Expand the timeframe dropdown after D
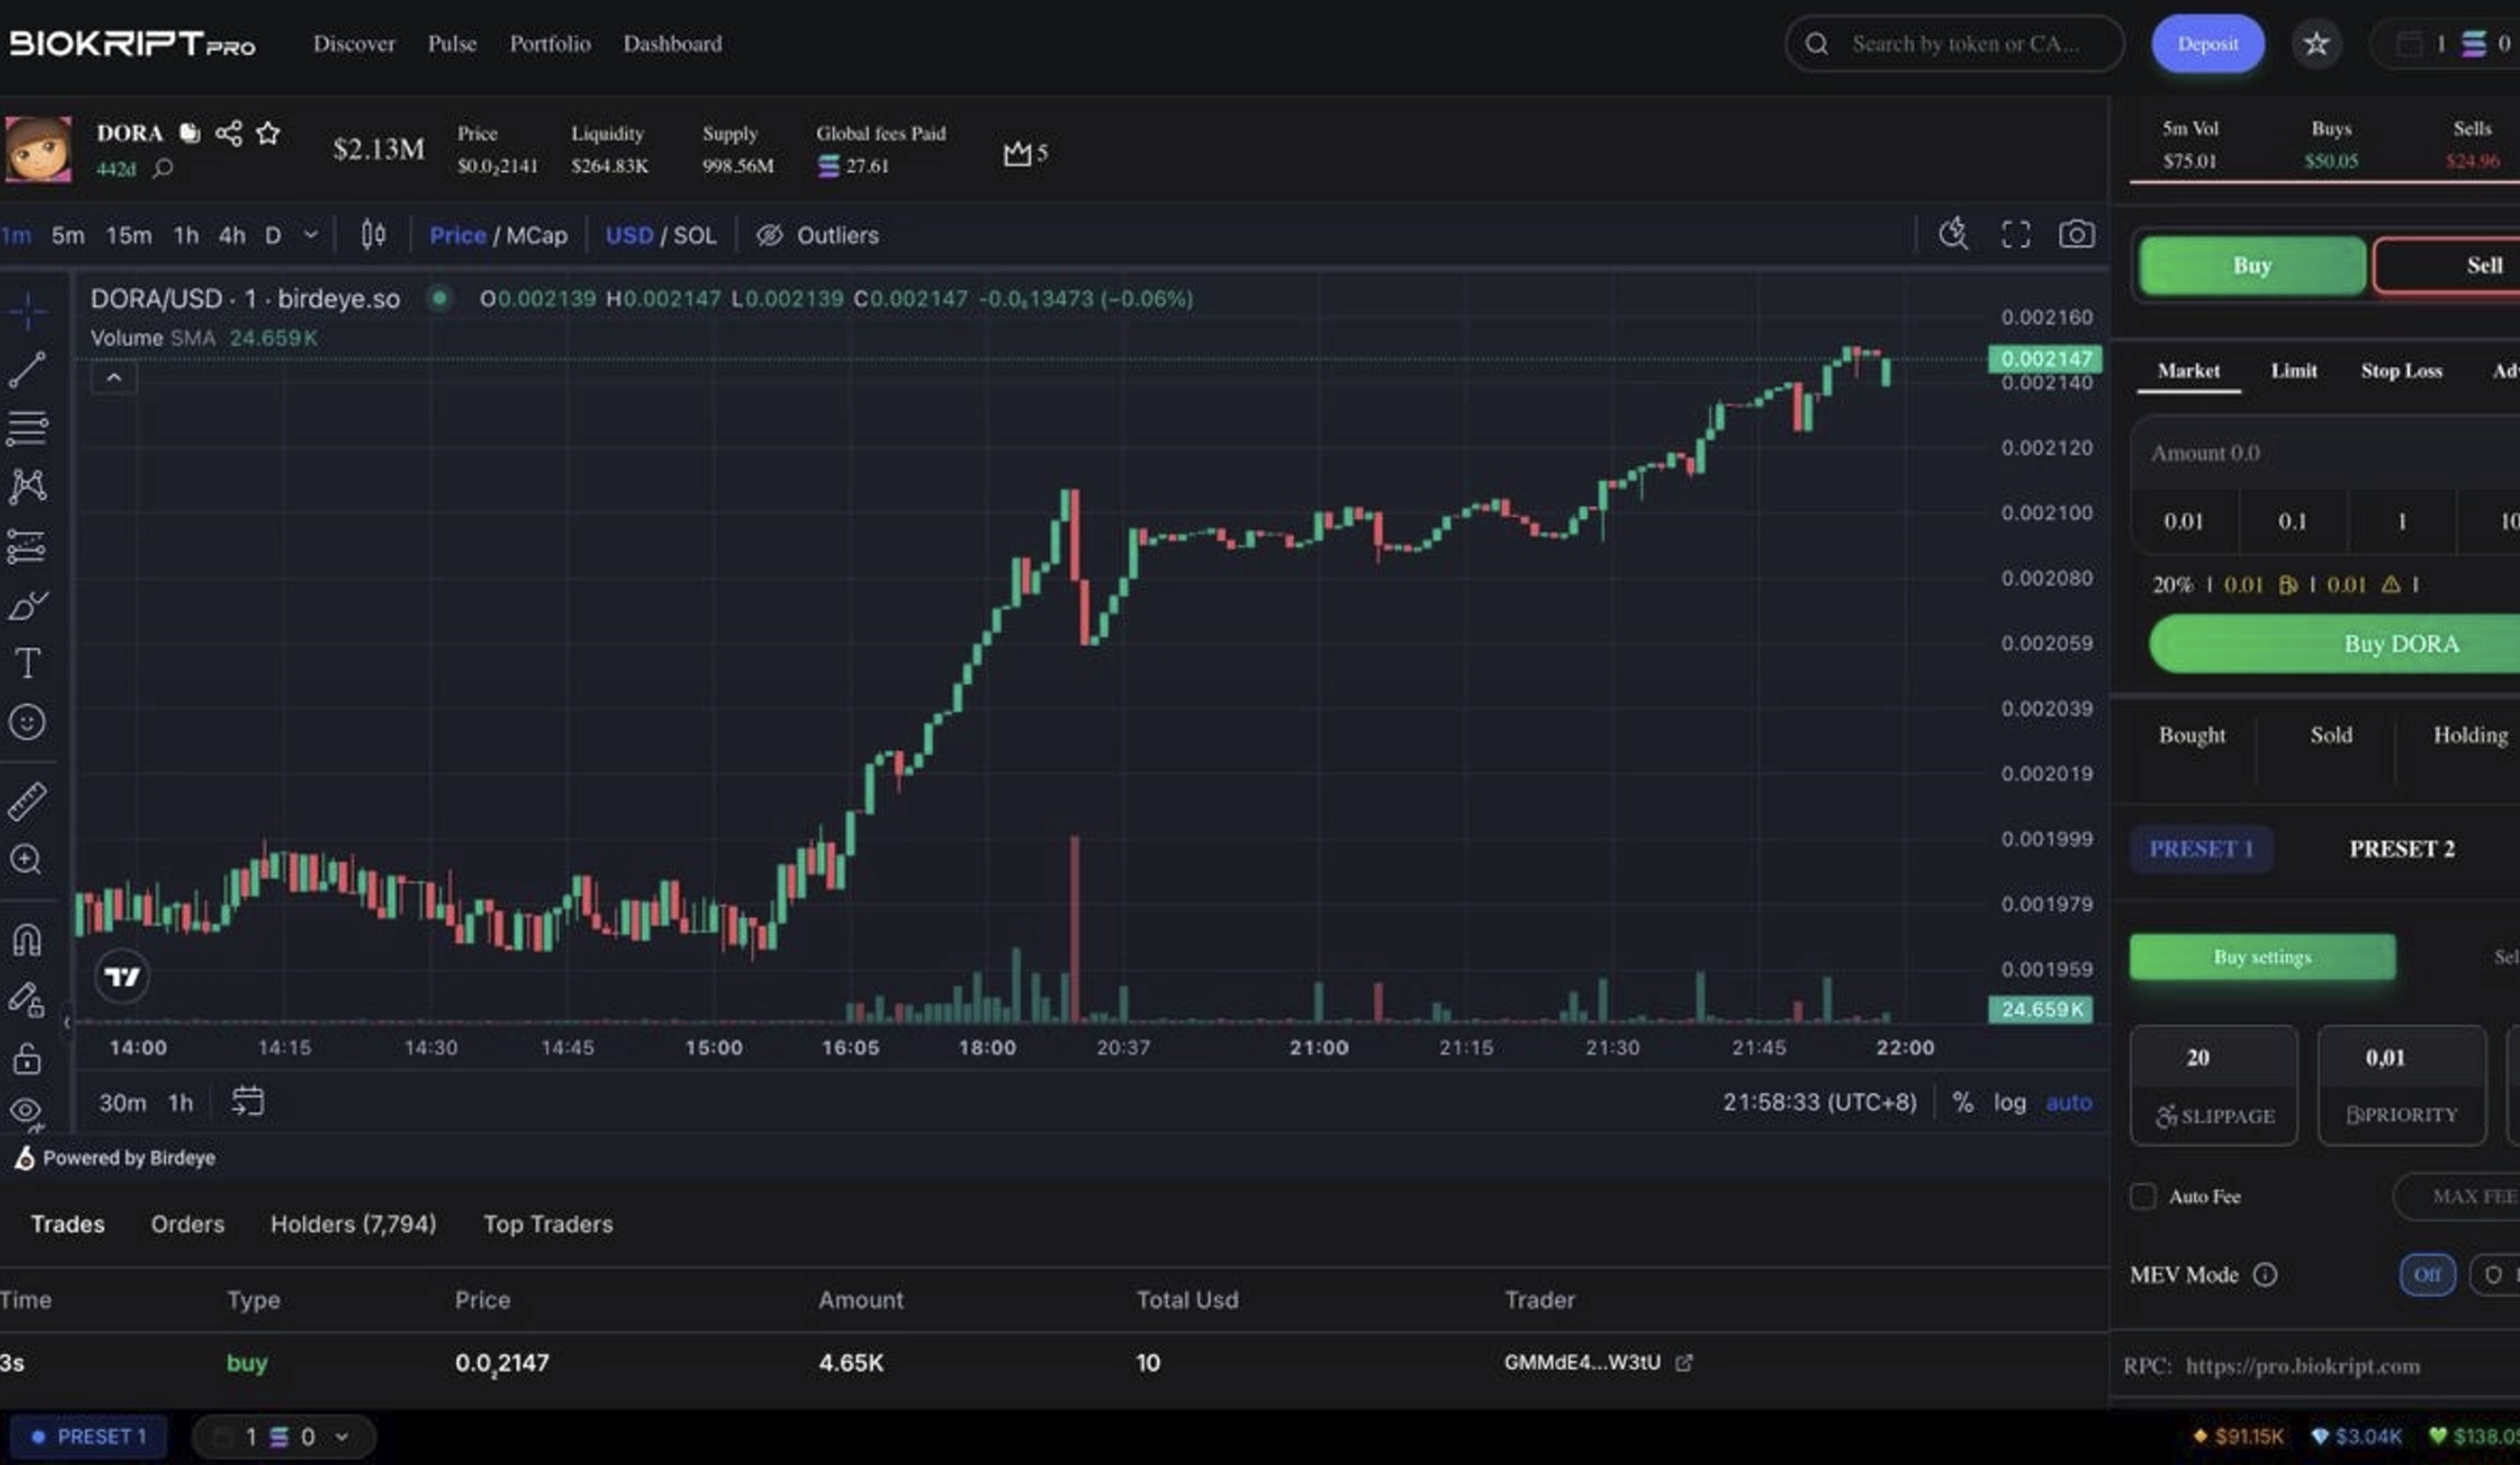This screenshot has width=2520, height=1465. (x=311, y=235)
